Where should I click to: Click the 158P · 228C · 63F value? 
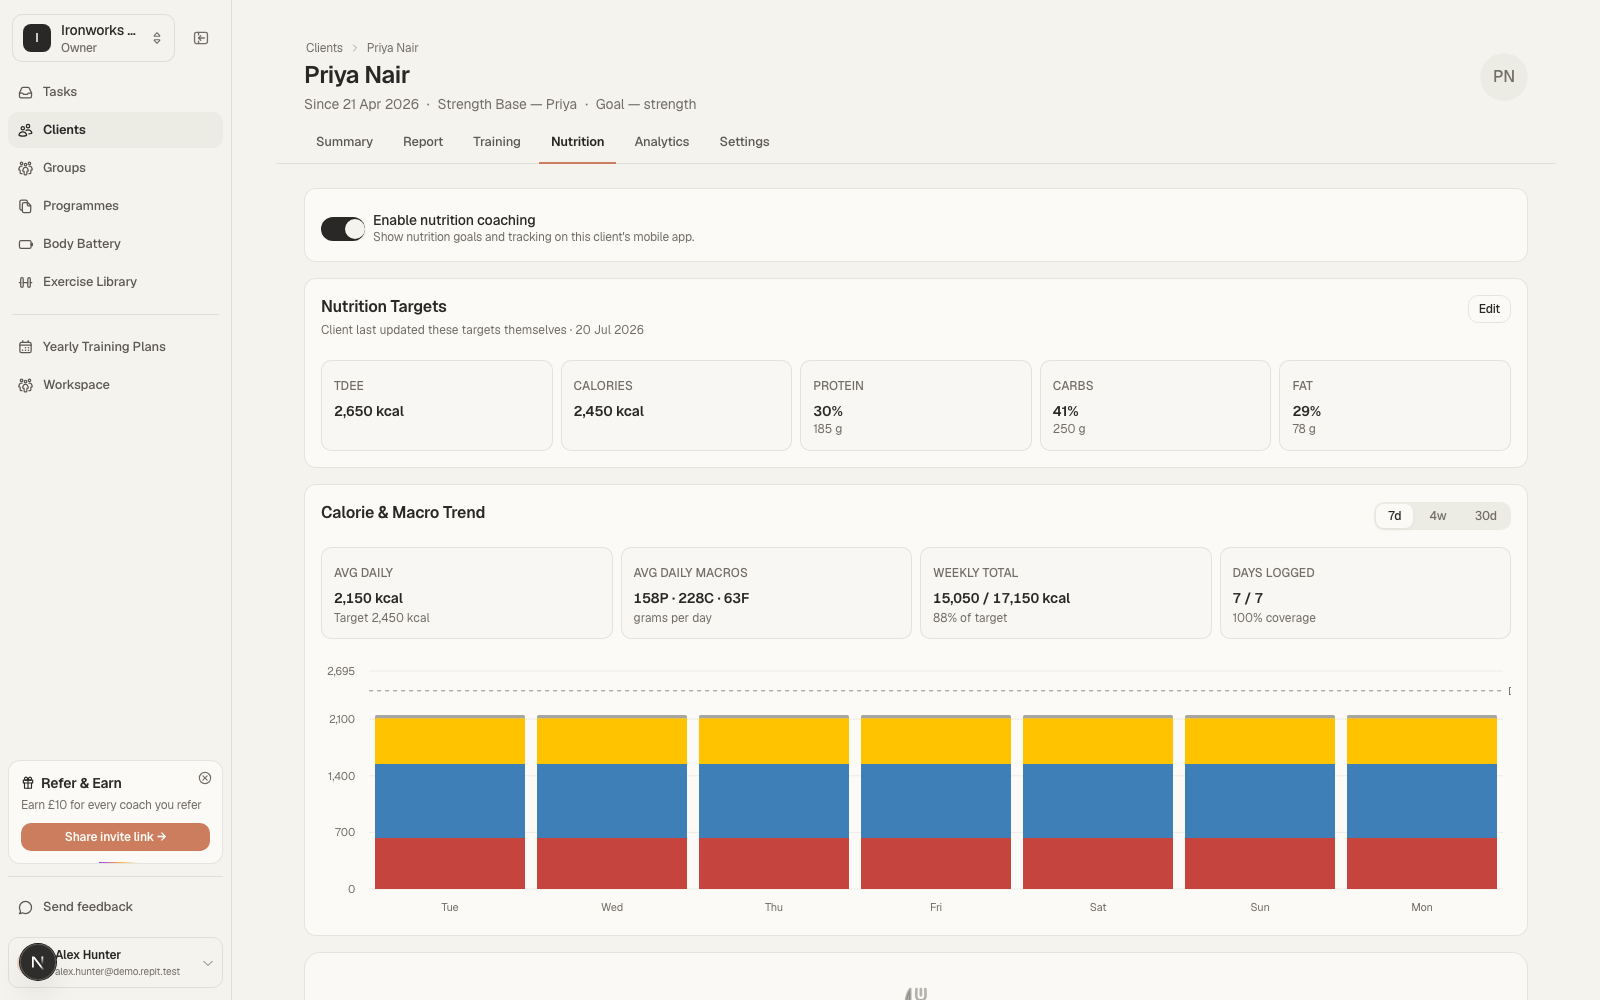[691, 598]
